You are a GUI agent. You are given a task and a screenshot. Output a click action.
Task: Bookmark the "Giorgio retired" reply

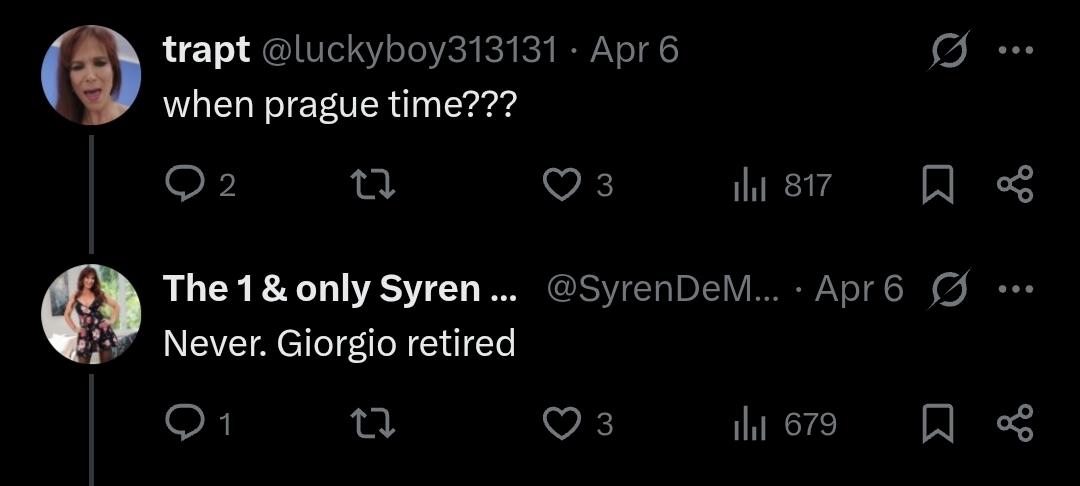937,425
